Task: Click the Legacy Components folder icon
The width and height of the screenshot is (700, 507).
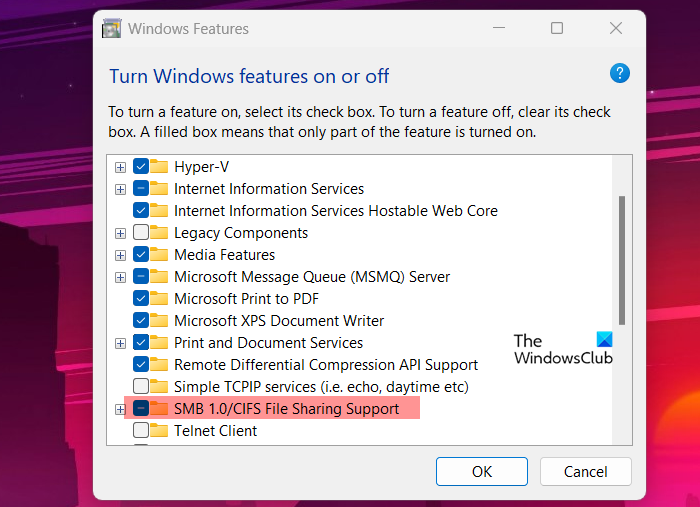Action: 159,233
